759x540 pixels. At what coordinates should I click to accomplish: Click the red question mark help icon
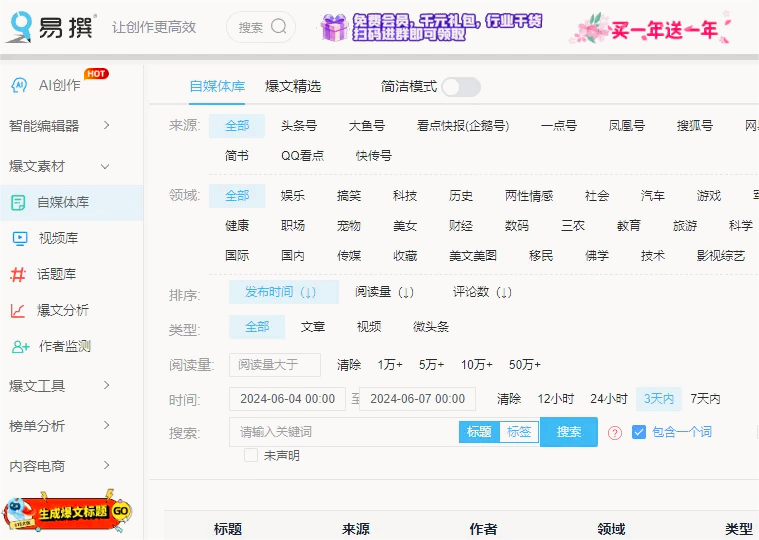615,433
